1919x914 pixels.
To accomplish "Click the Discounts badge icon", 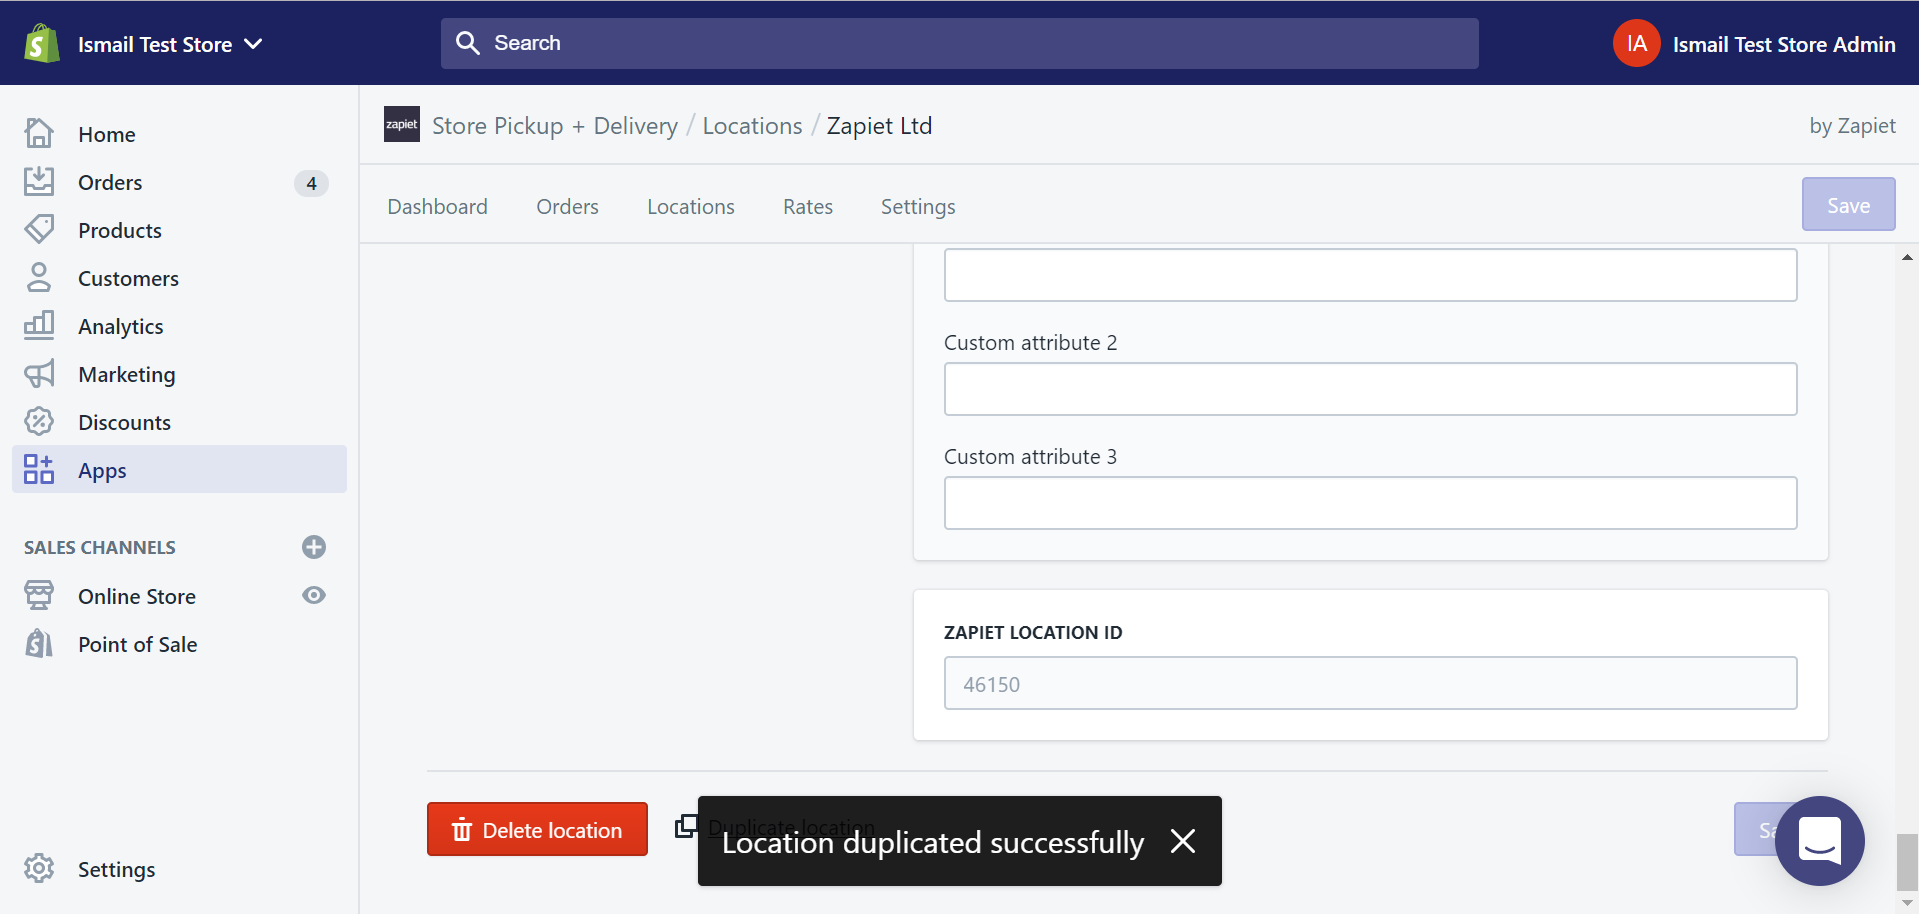I will point(39,422).
